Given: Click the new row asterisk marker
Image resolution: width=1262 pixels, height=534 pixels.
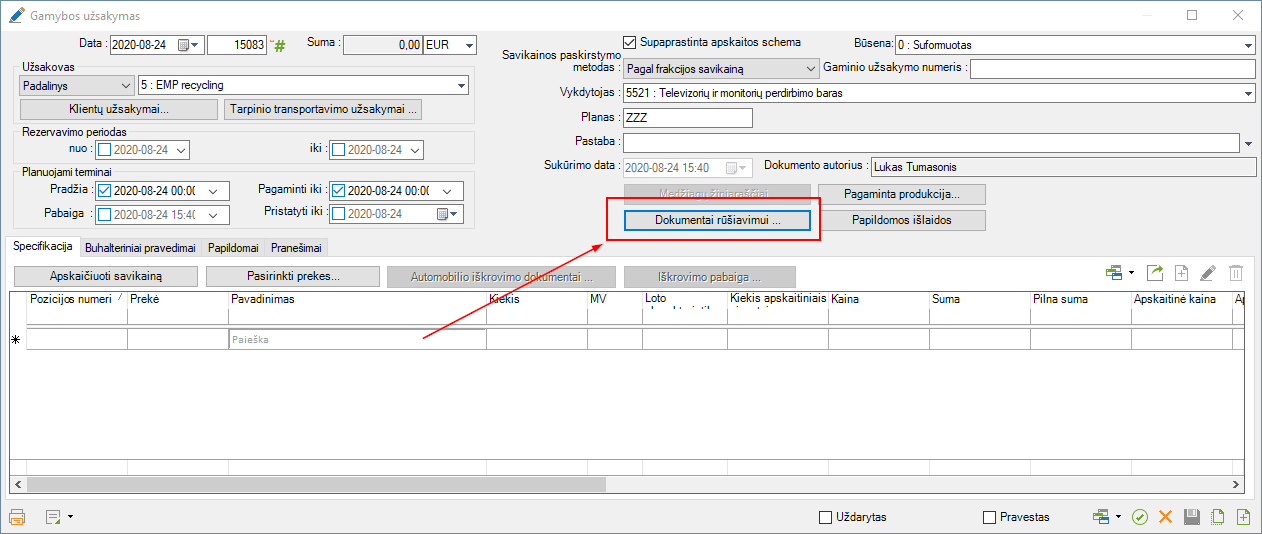Looking at the screenshot, I should pos(15,340).
